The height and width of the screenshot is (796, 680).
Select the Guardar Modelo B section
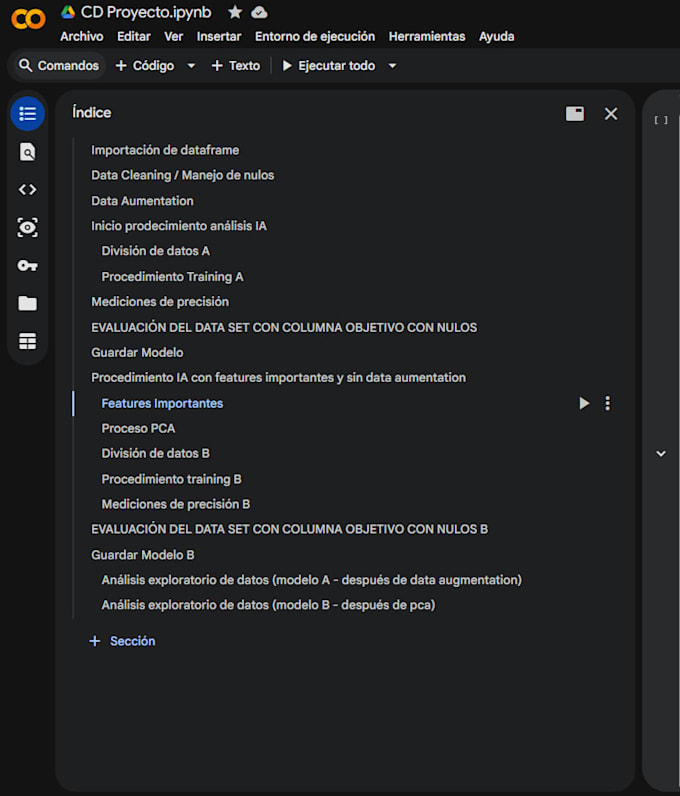coord(143,555)
